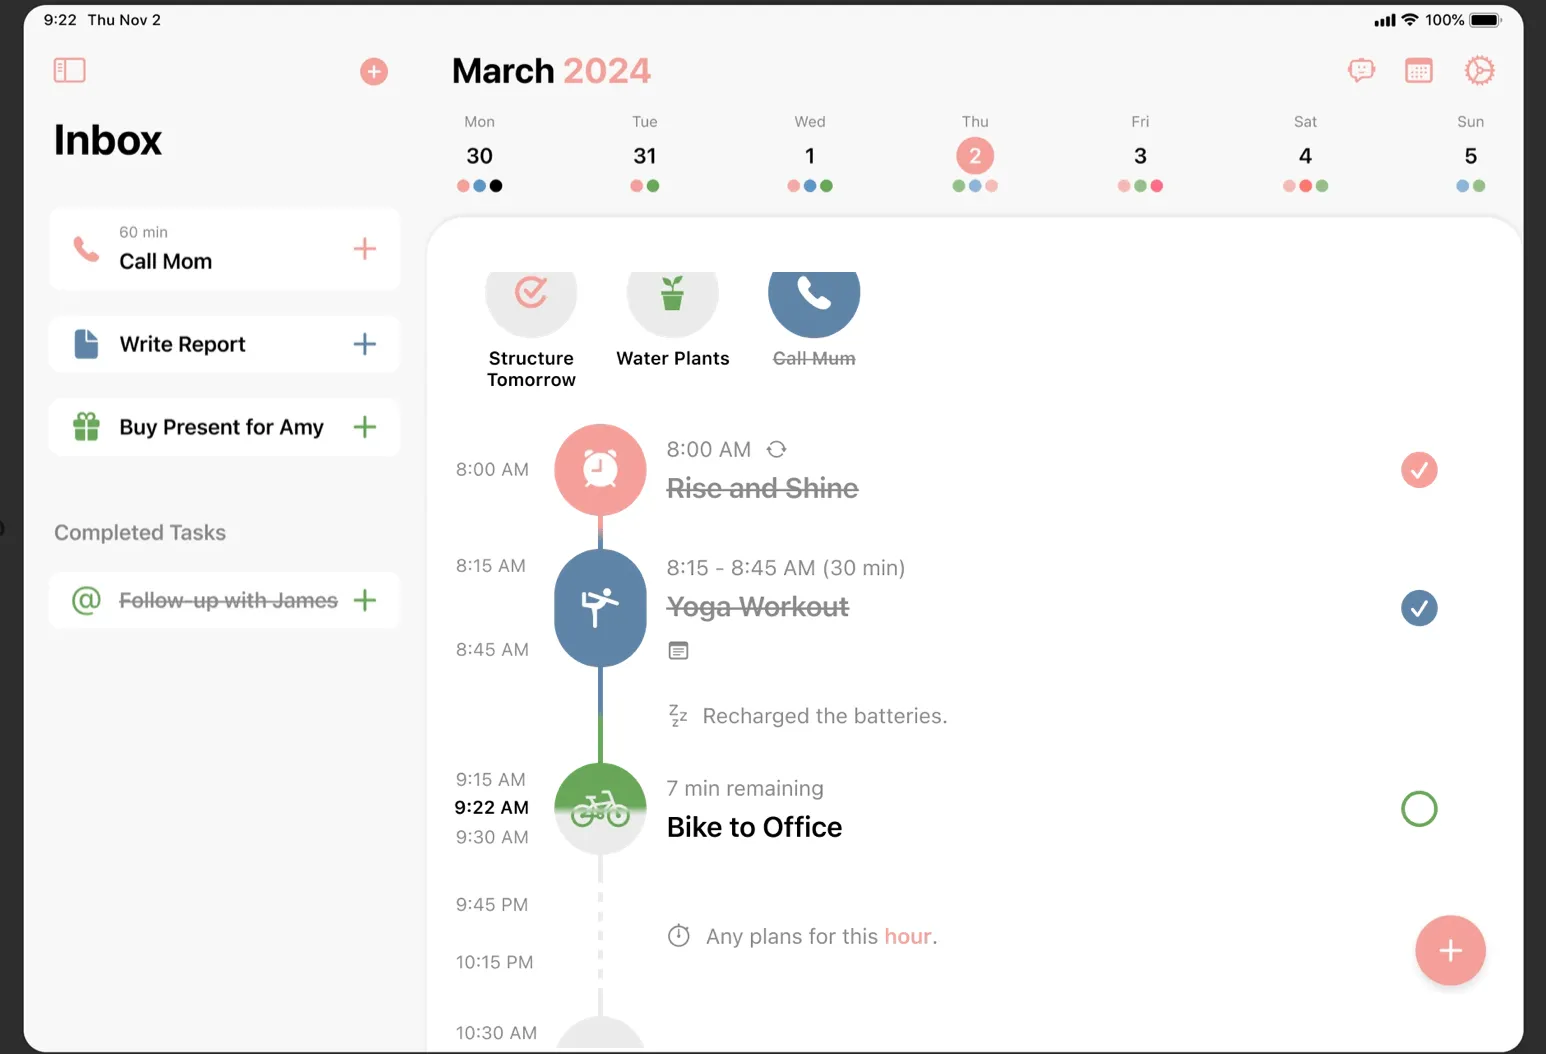The width and height of the screenshot is (1546, 1054).
Task: Click the Wi-Fi icon in status bar
Action: (1410, 20)
